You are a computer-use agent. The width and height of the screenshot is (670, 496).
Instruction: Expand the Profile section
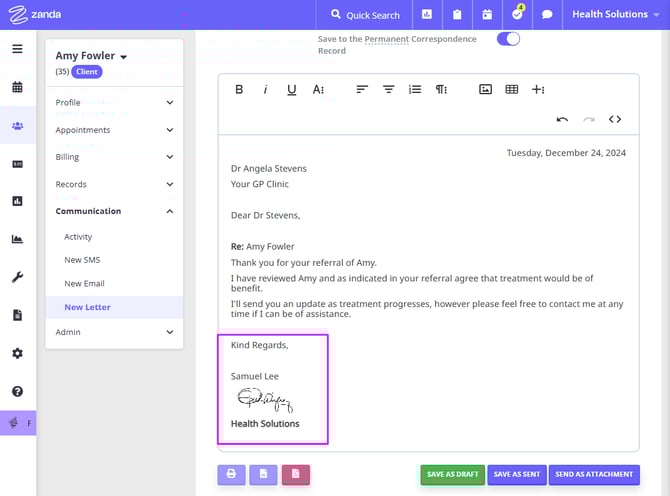(x=114, y=102)
